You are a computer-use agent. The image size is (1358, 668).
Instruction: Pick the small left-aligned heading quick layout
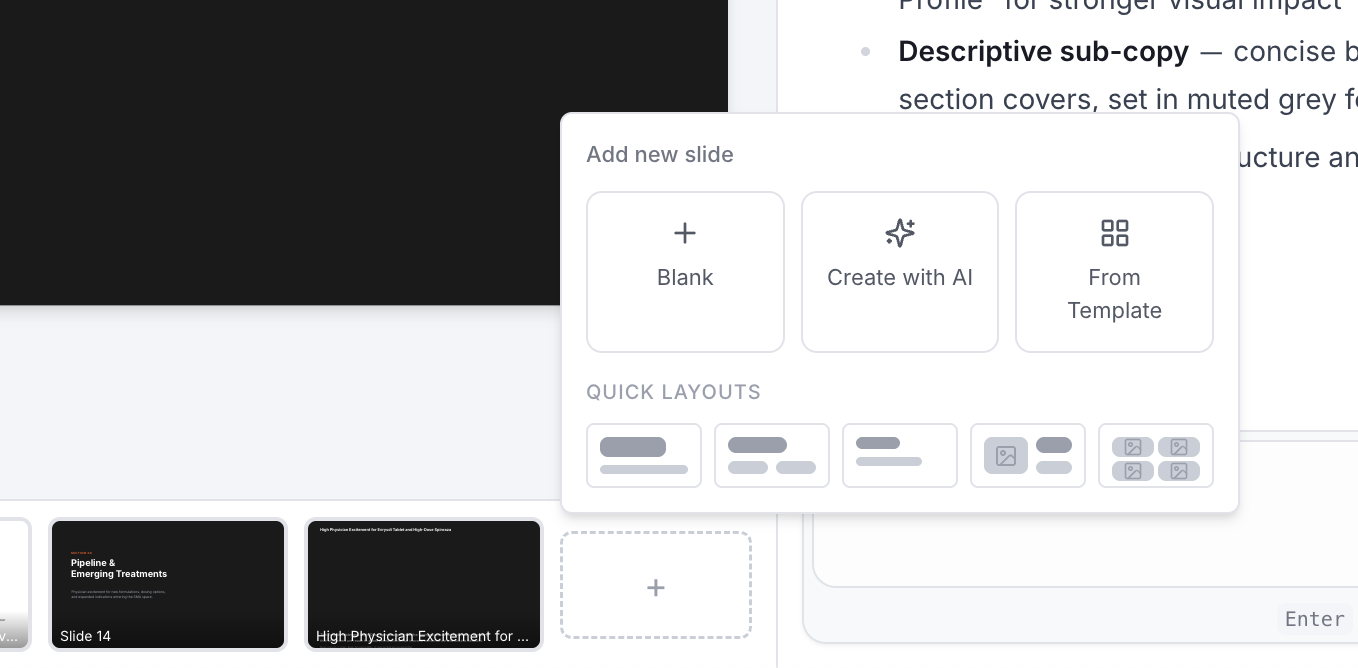pos(900,456)
